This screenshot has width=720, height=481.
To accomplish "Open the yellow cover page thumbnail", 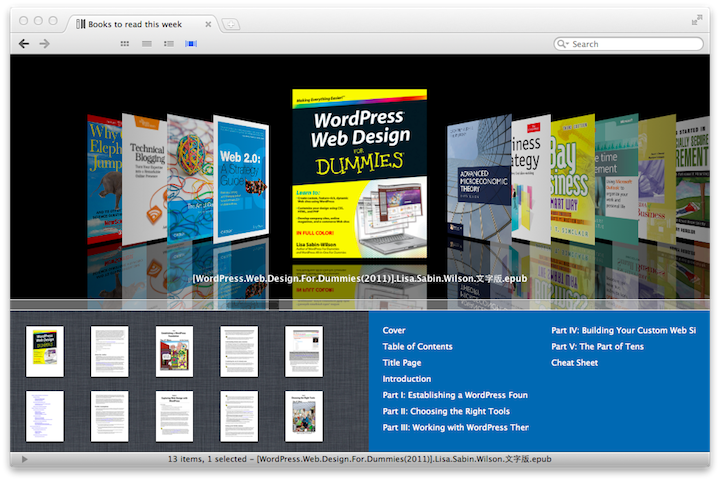I will point(45,352).
